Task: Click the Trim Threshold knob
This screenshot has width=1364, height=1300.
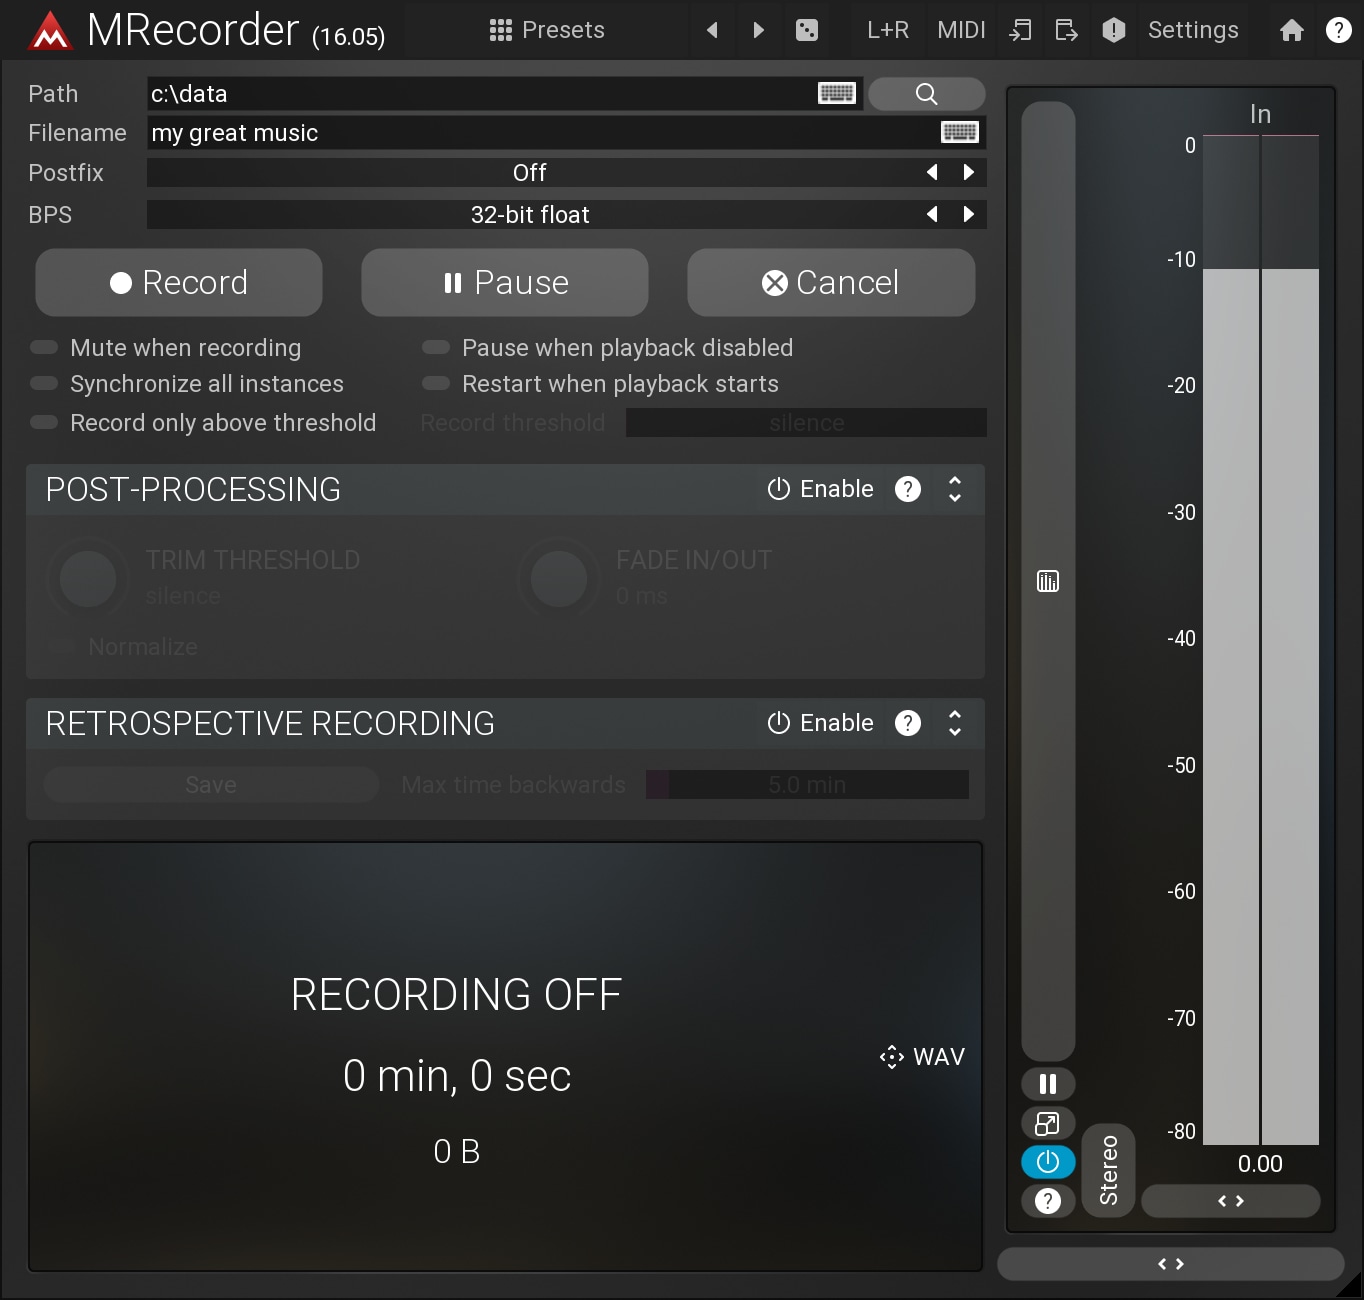Action: click(88, 578)
